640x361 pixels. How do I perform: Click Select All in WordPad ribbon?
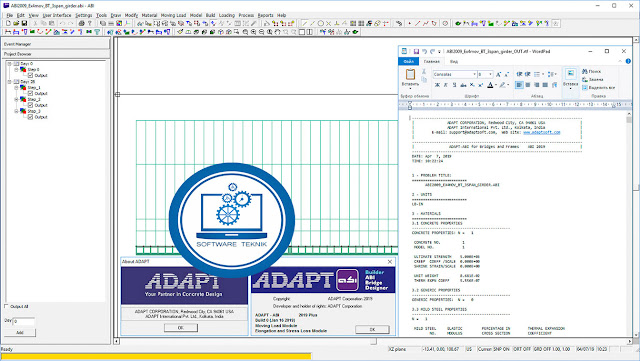pyautogui.click(x=599, y=87)
